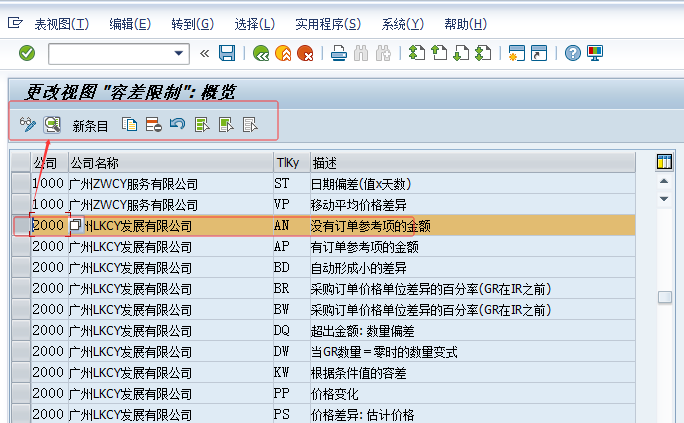Select row marker for 2000 BR row

(21, 288)
